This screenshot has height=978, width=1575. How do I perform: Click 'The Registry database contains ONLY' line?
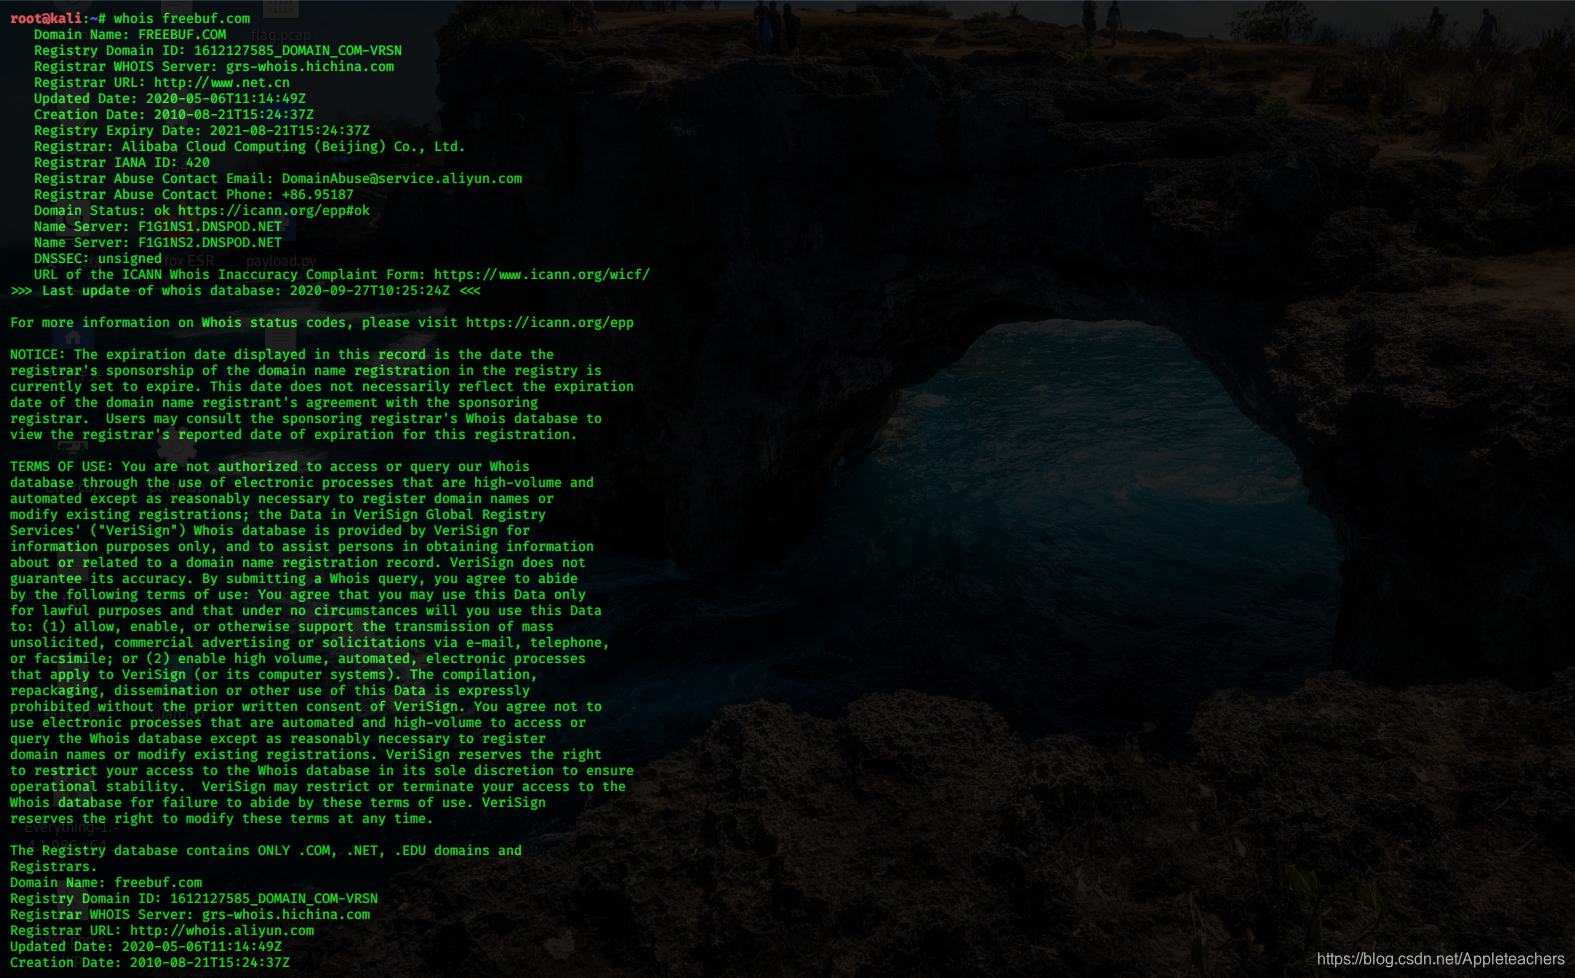[x=266, y=850]
